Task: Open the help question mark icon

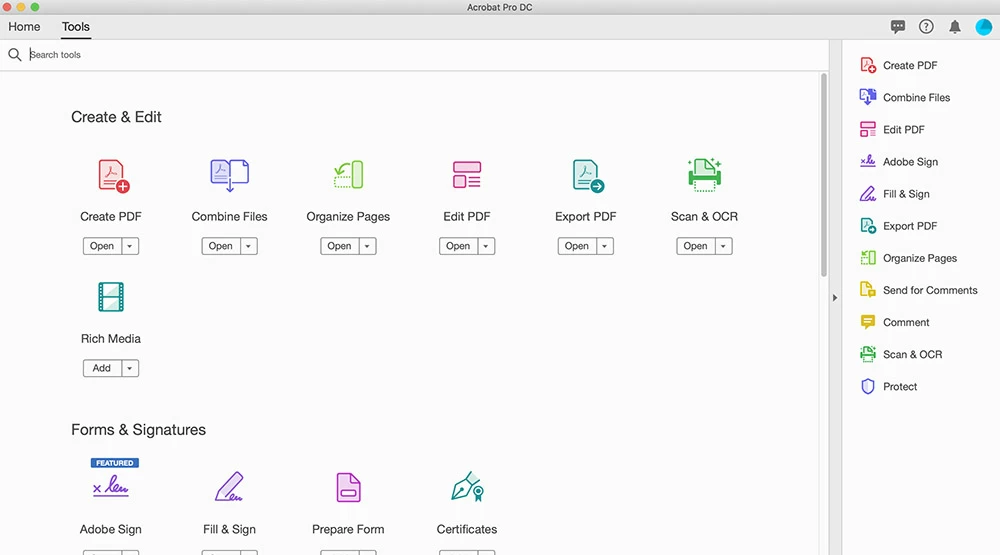Action: click(926, 27)
